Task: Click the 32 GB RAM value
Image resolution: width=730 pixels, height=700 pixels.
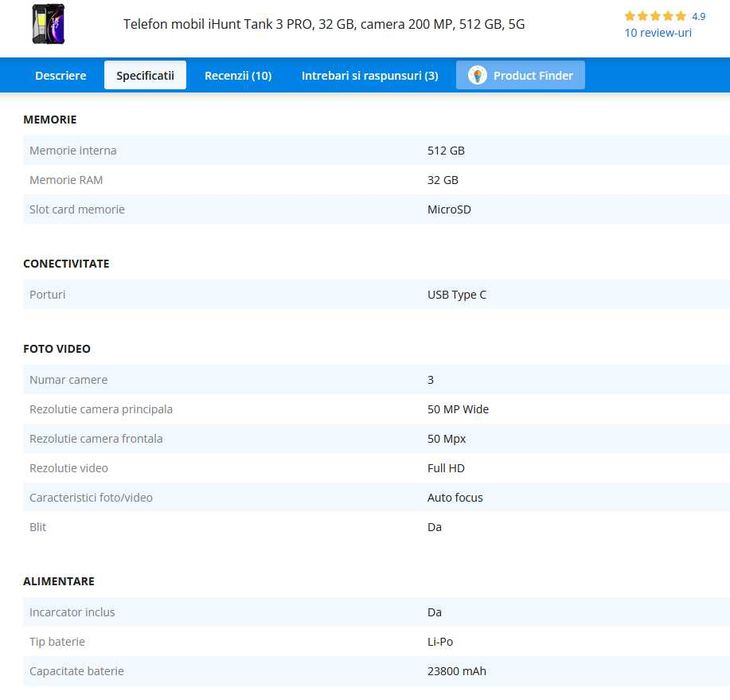Action: [443, 180]
